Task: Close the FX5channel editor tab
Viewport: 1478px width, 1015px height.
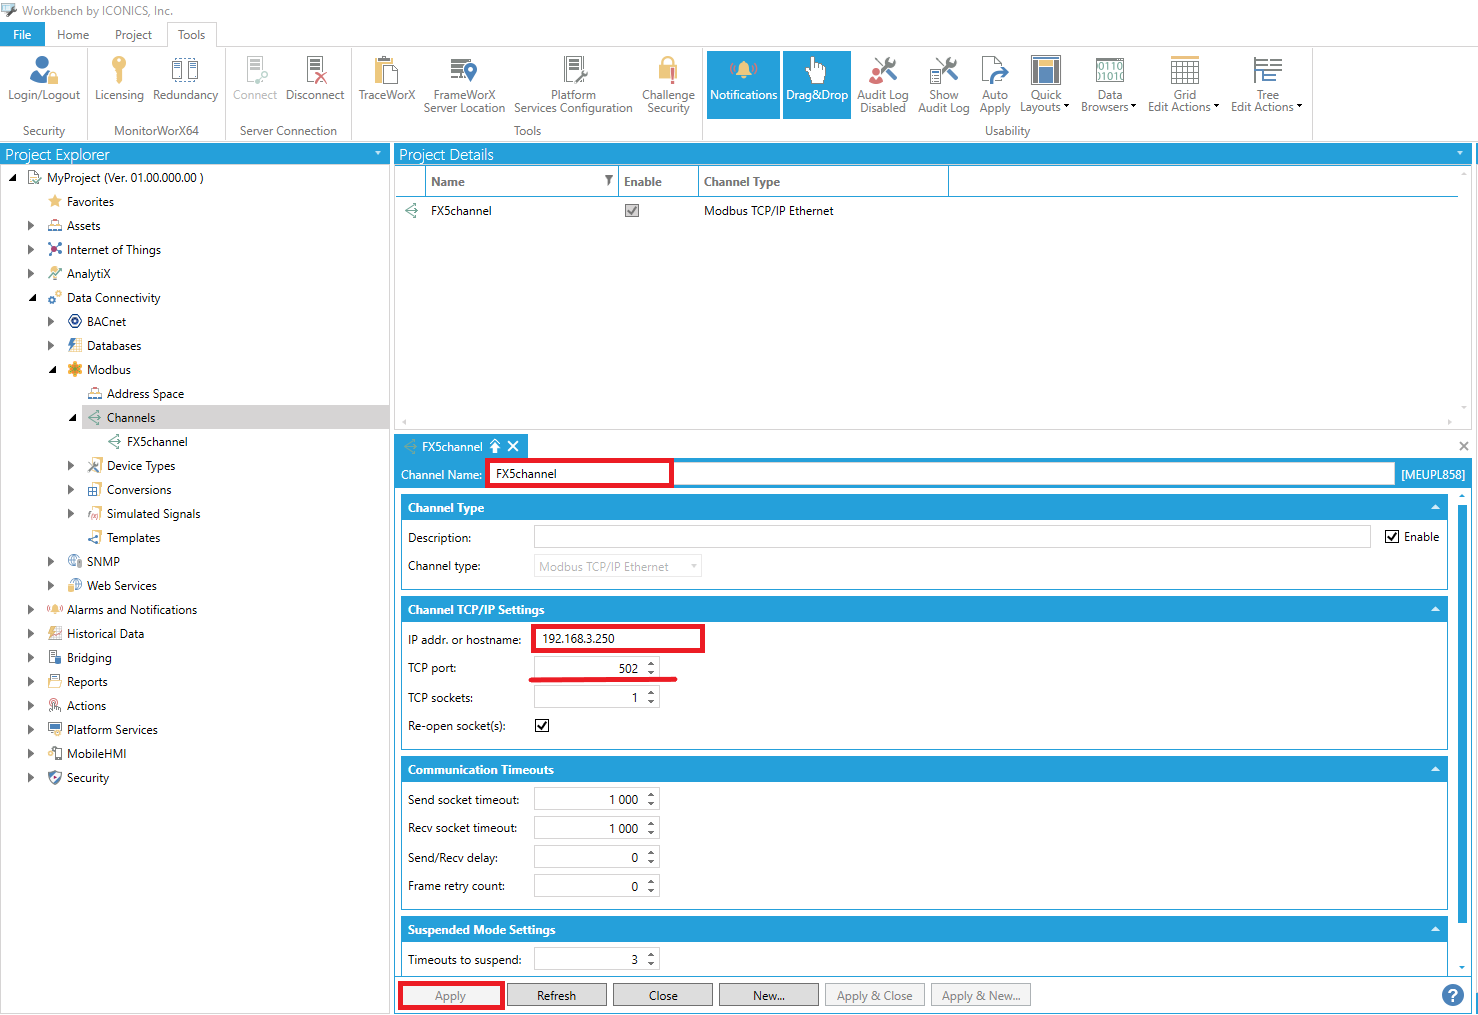Action: pyautogui.click(x=513, y=447)
